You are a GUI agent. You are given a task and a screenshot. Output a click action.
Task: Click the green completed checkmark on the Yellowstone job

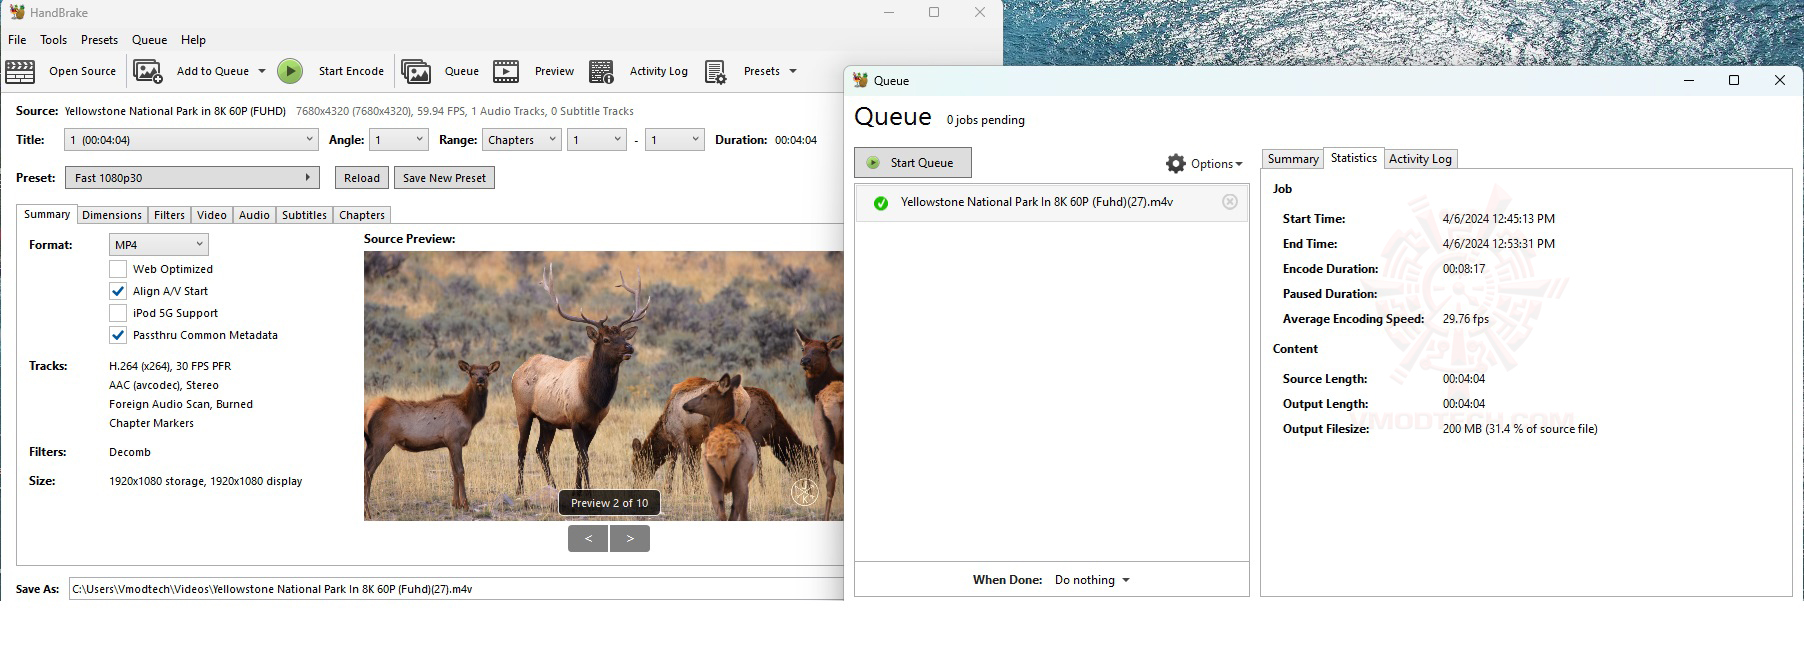[x=881, y=203]
